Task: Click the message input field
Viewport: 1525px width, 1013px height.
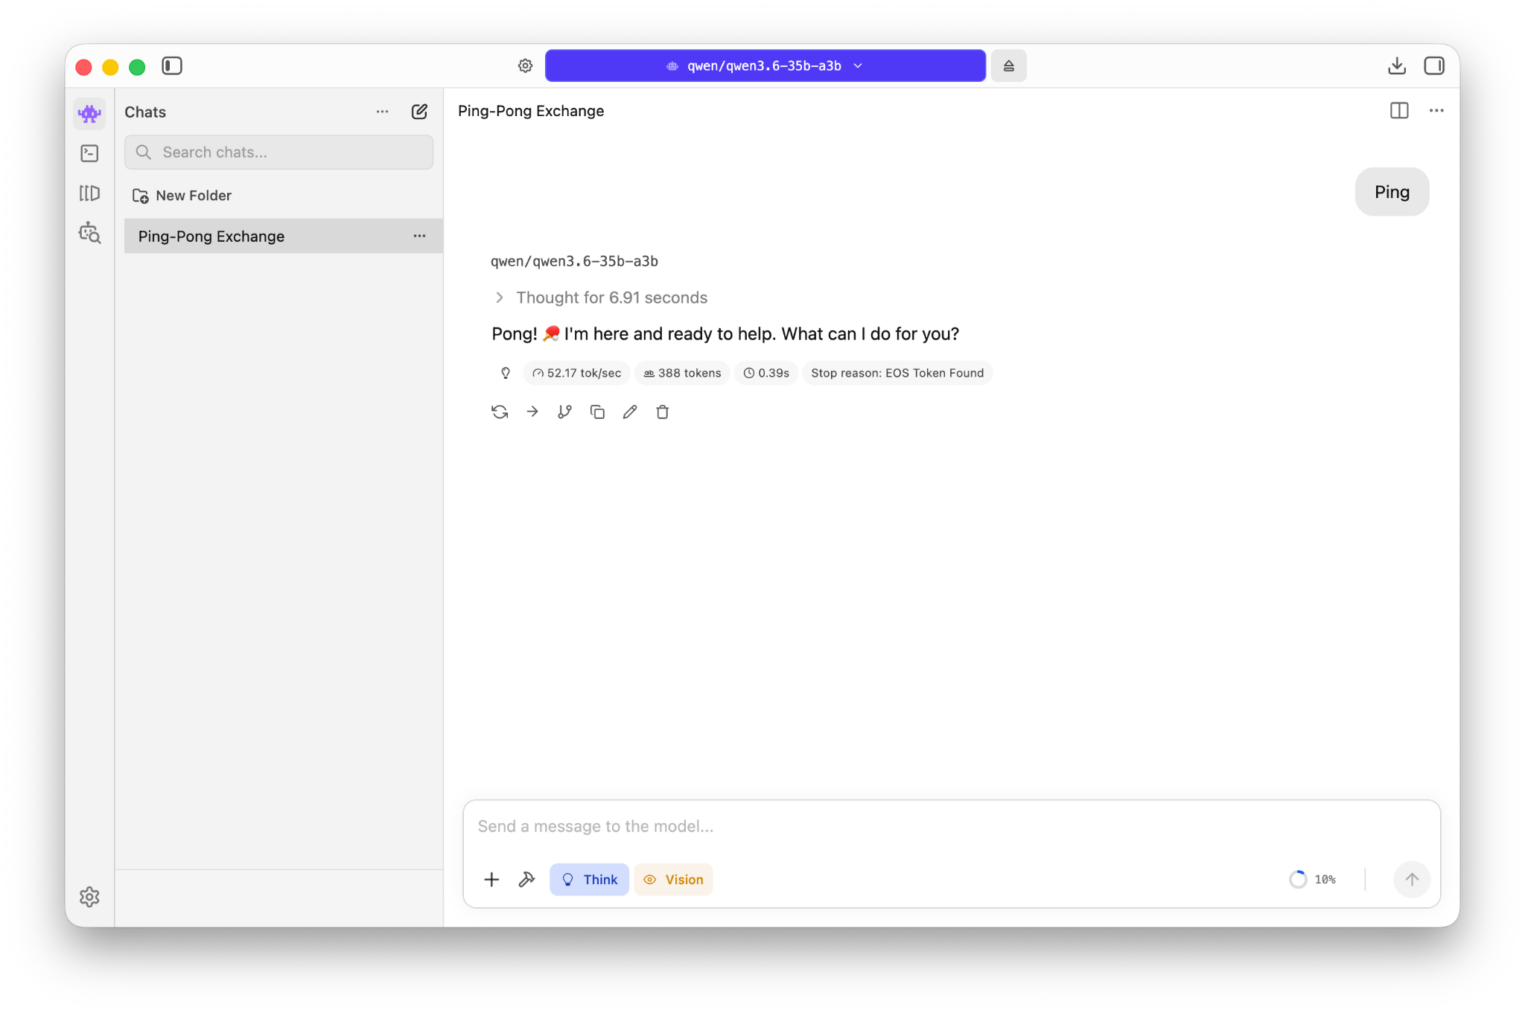Action: 951,827
